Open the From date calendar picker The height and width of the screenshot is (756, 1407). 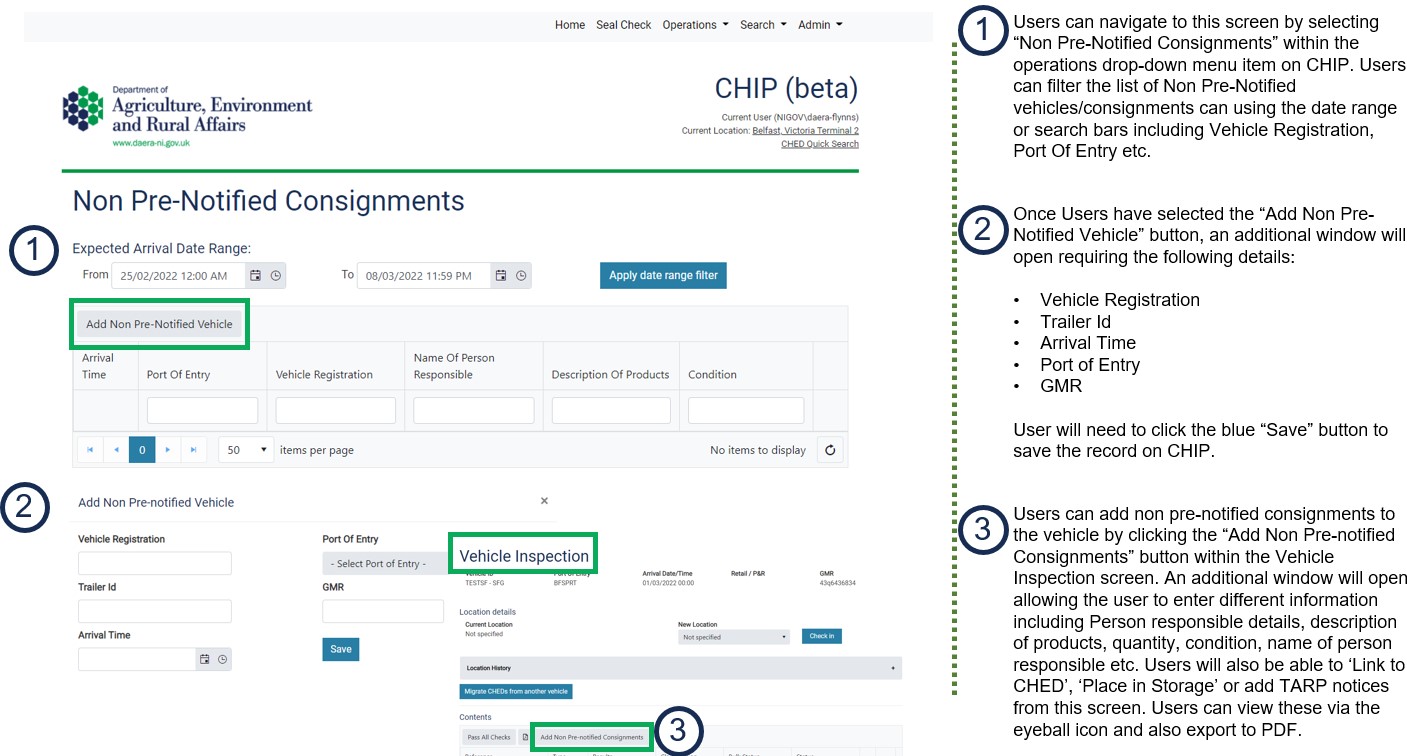[255, 276]
